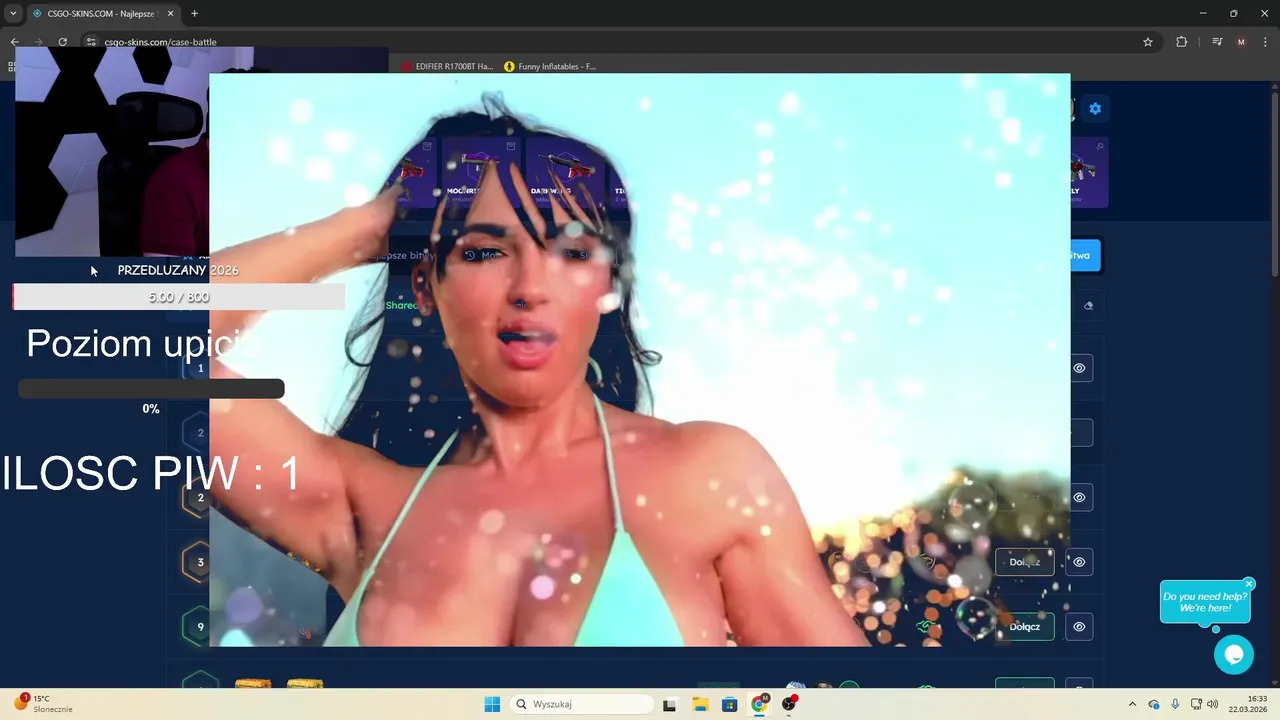Open the OBS icon in taskbar
The height and width of the screenshot is (720, 1280).
tap(790, 704)
